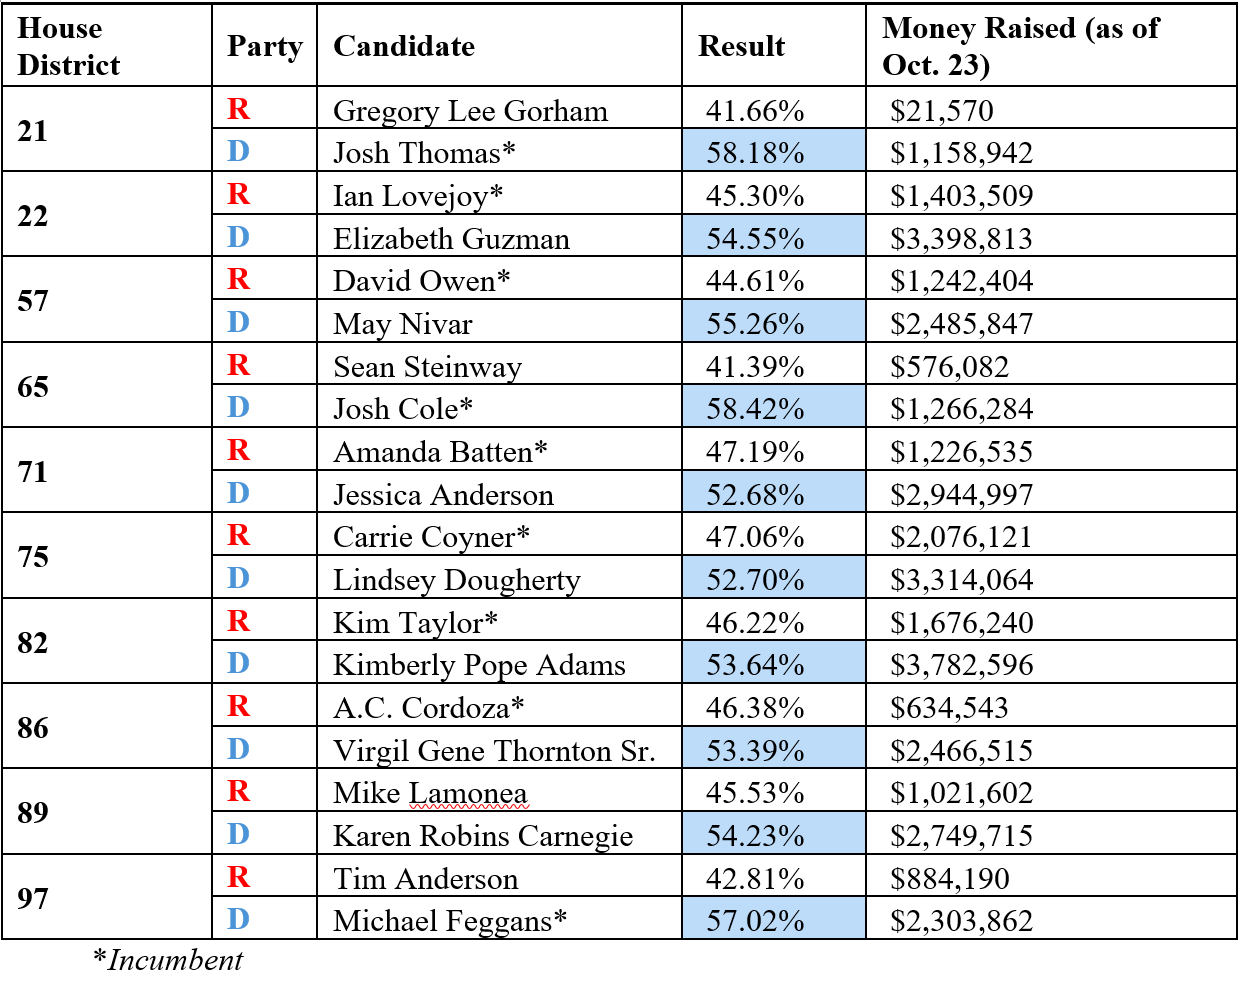The height and width of the screenshot is (982, 1238).
Task: Select Virgil Gene Thornton Sr. cell
Action: click(x=494, y=750)
